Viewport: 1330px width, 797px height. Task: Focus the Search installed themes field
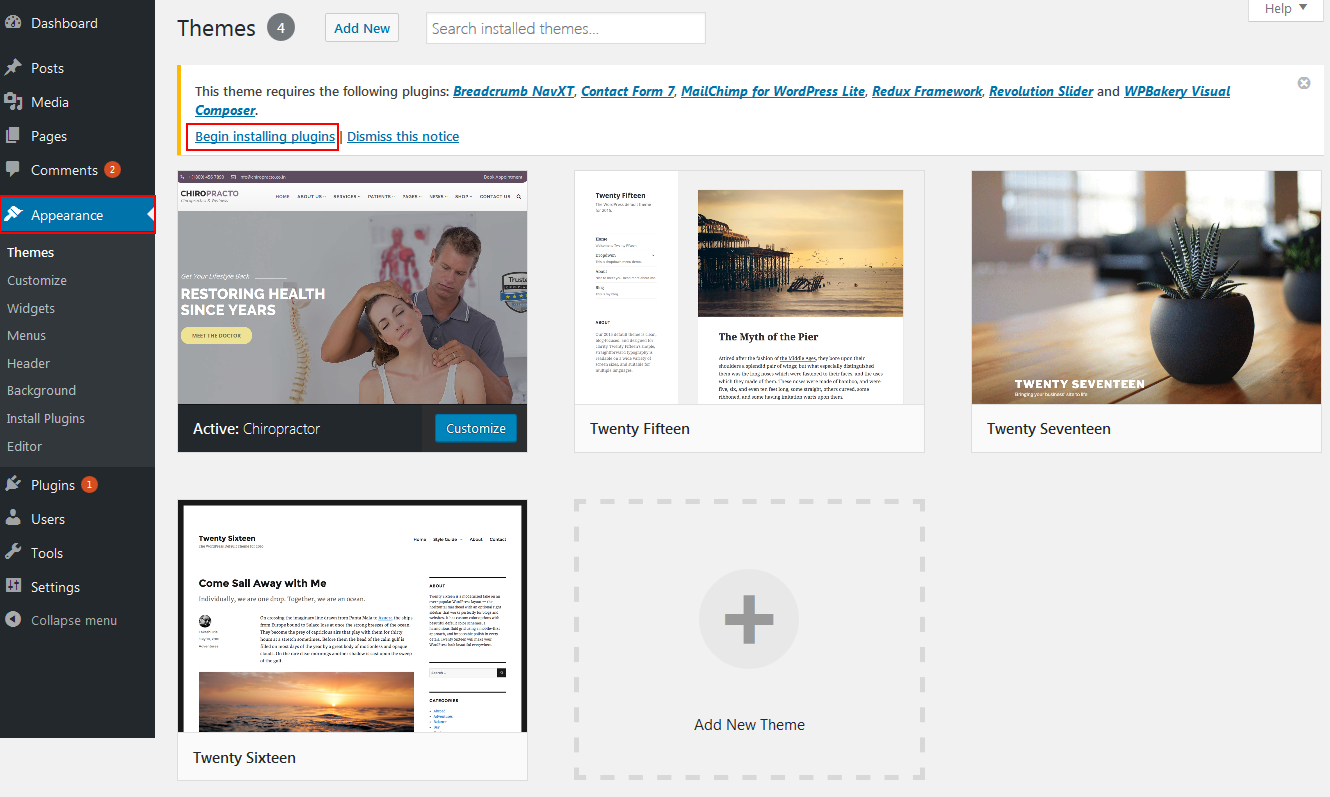pyautogui.click(x=565, y=28)
